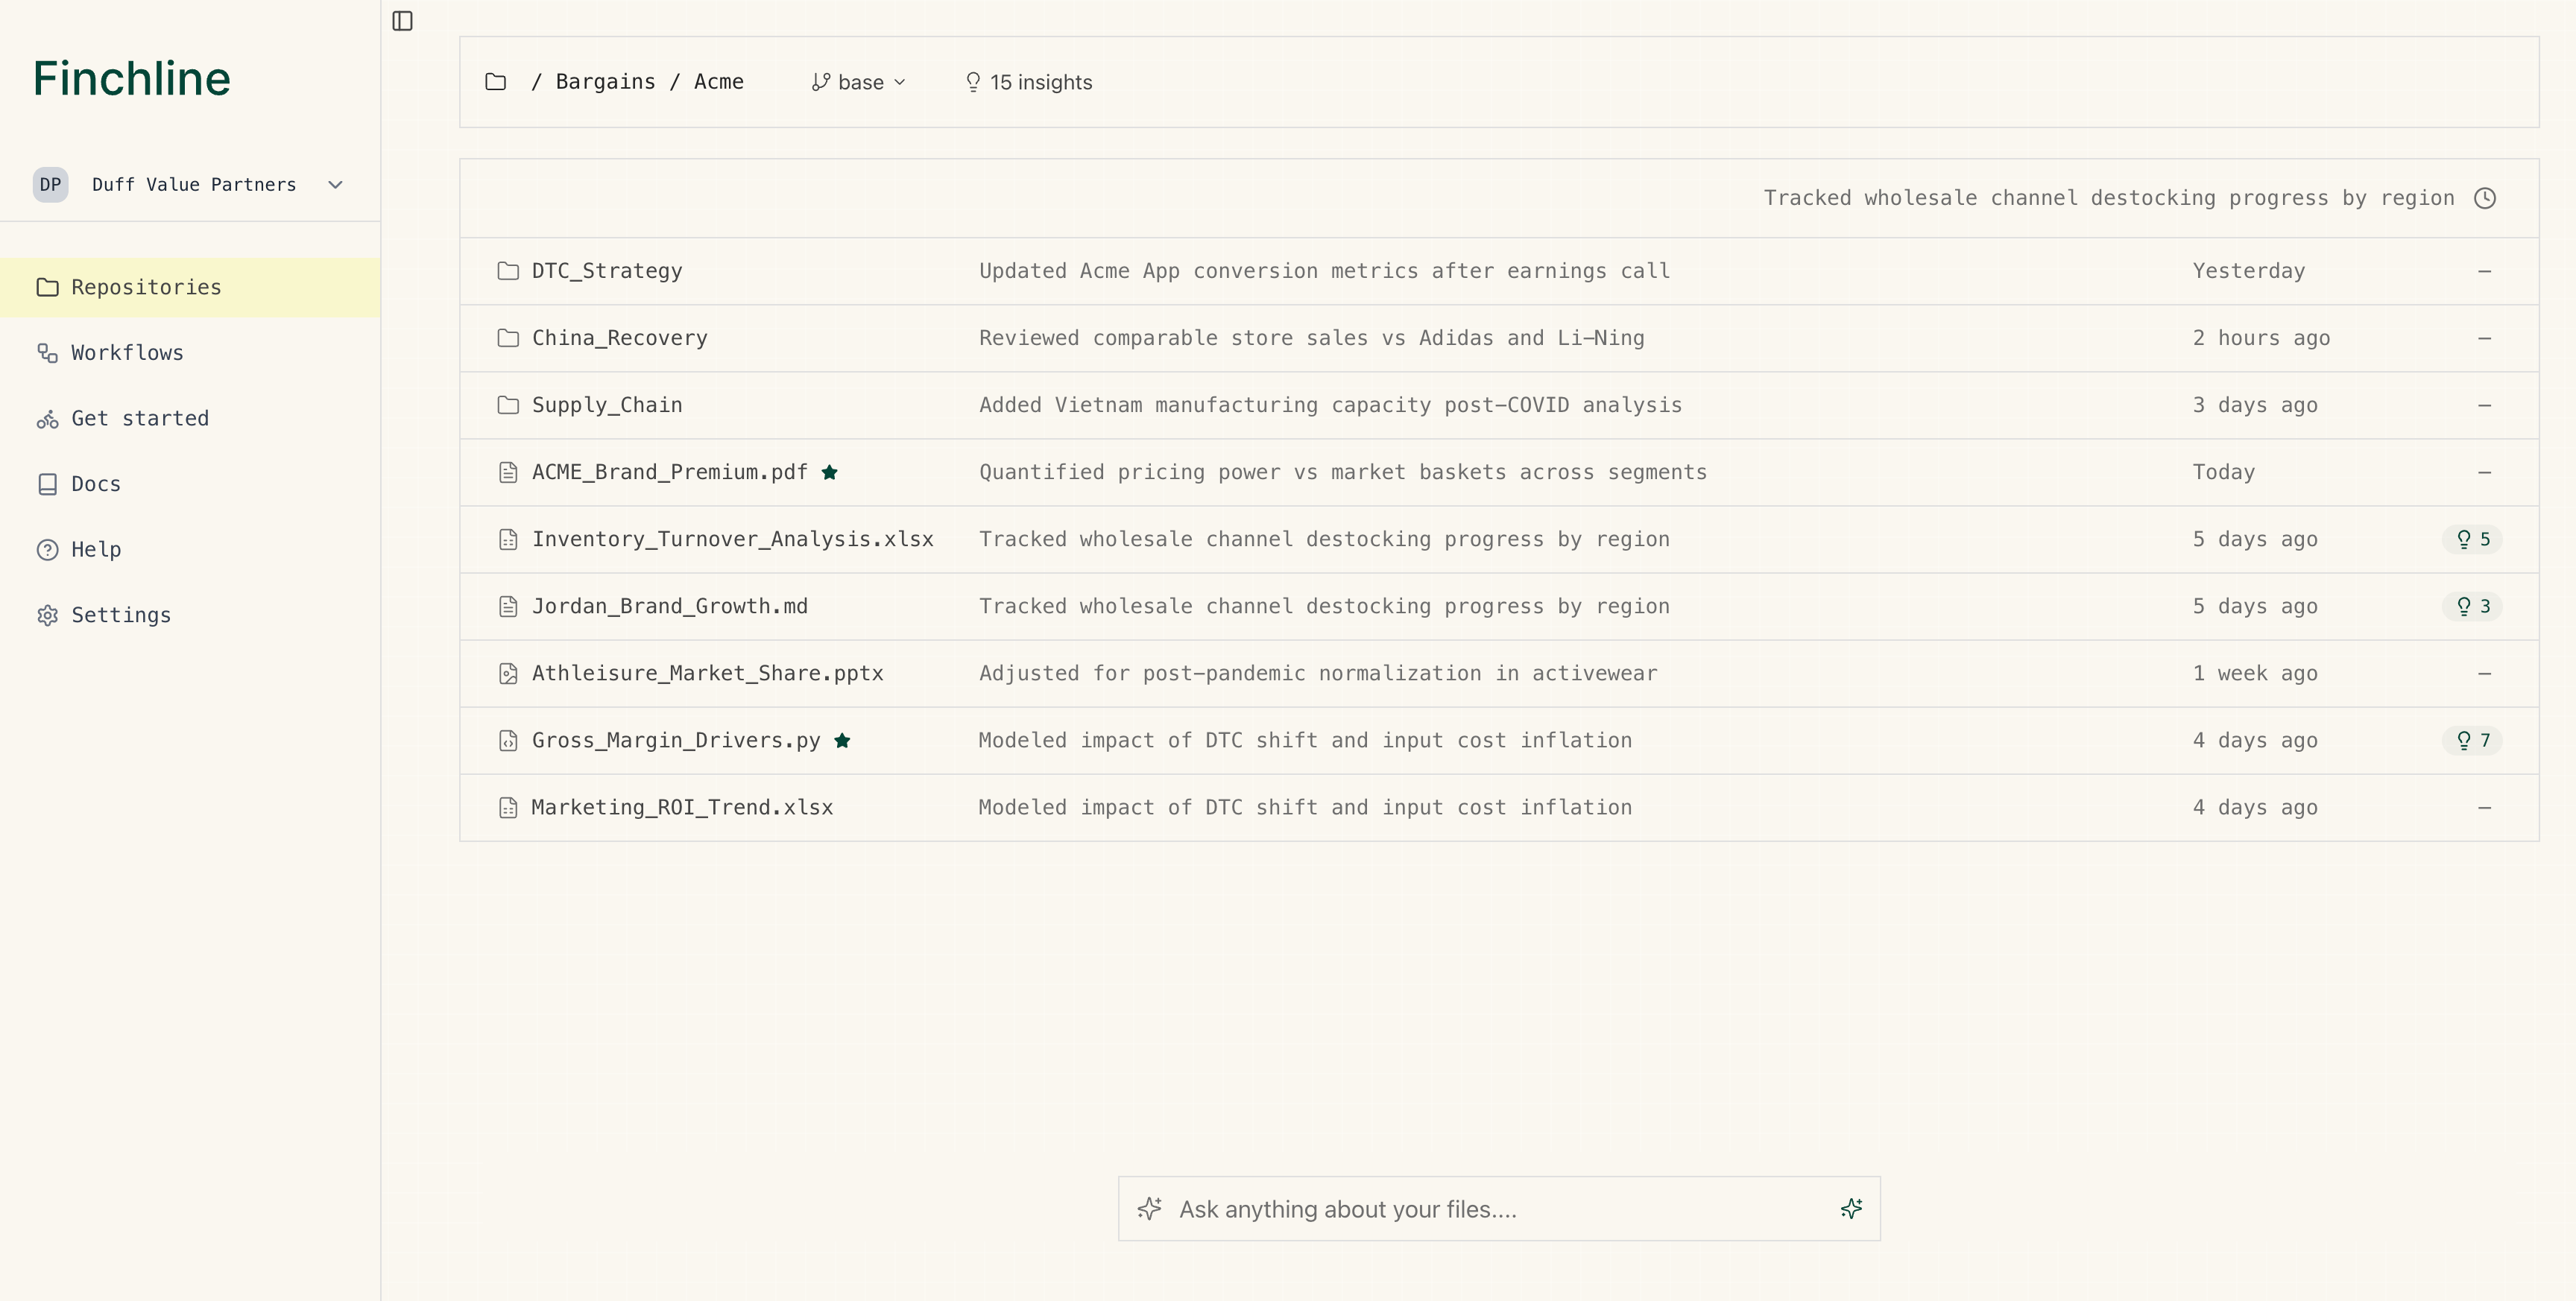Screen dimensions: 2576x1301
Task: Open Repositories in the sidebar
Action: [190, 287]
